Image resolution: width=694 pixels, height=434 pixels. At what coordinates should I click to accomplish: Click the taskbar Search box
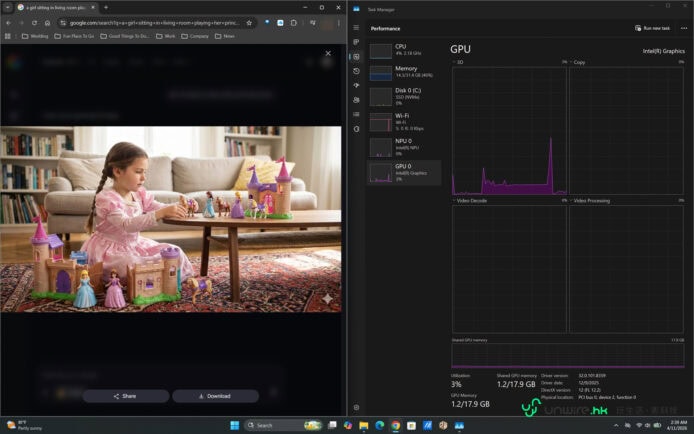click(x=282, y=425)
